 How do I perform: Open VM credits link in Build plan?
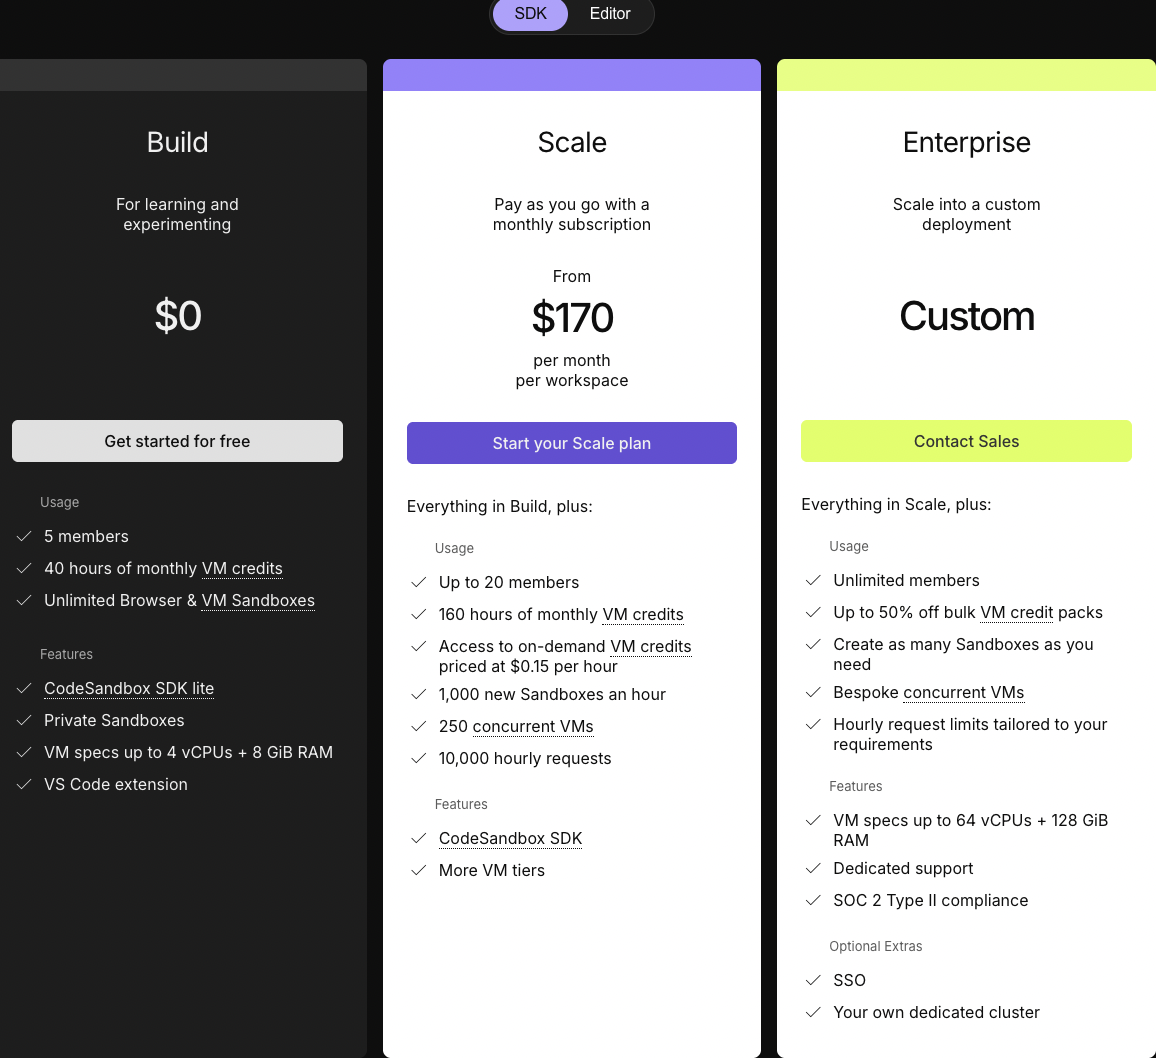click(242, 568)
